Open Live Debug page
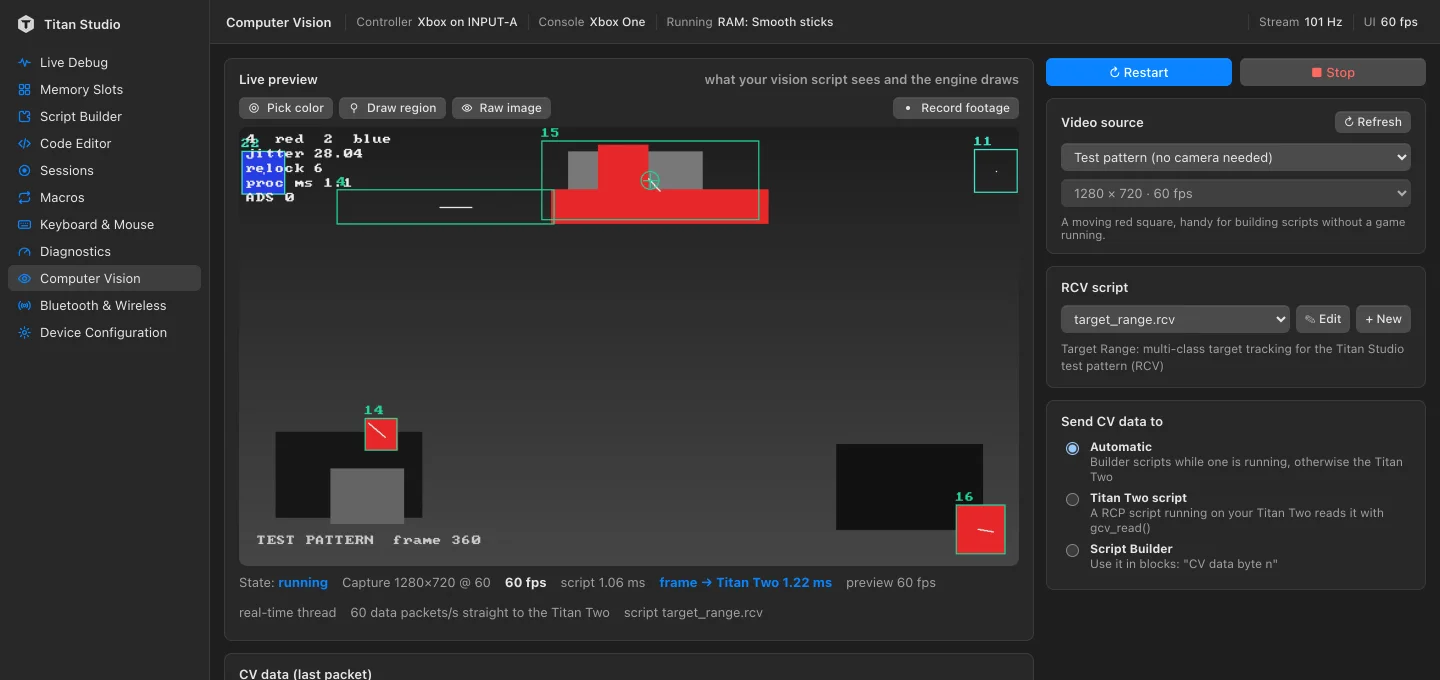Image resolution: width=1440 pixels, height=680 pixels. click(104, 62)
